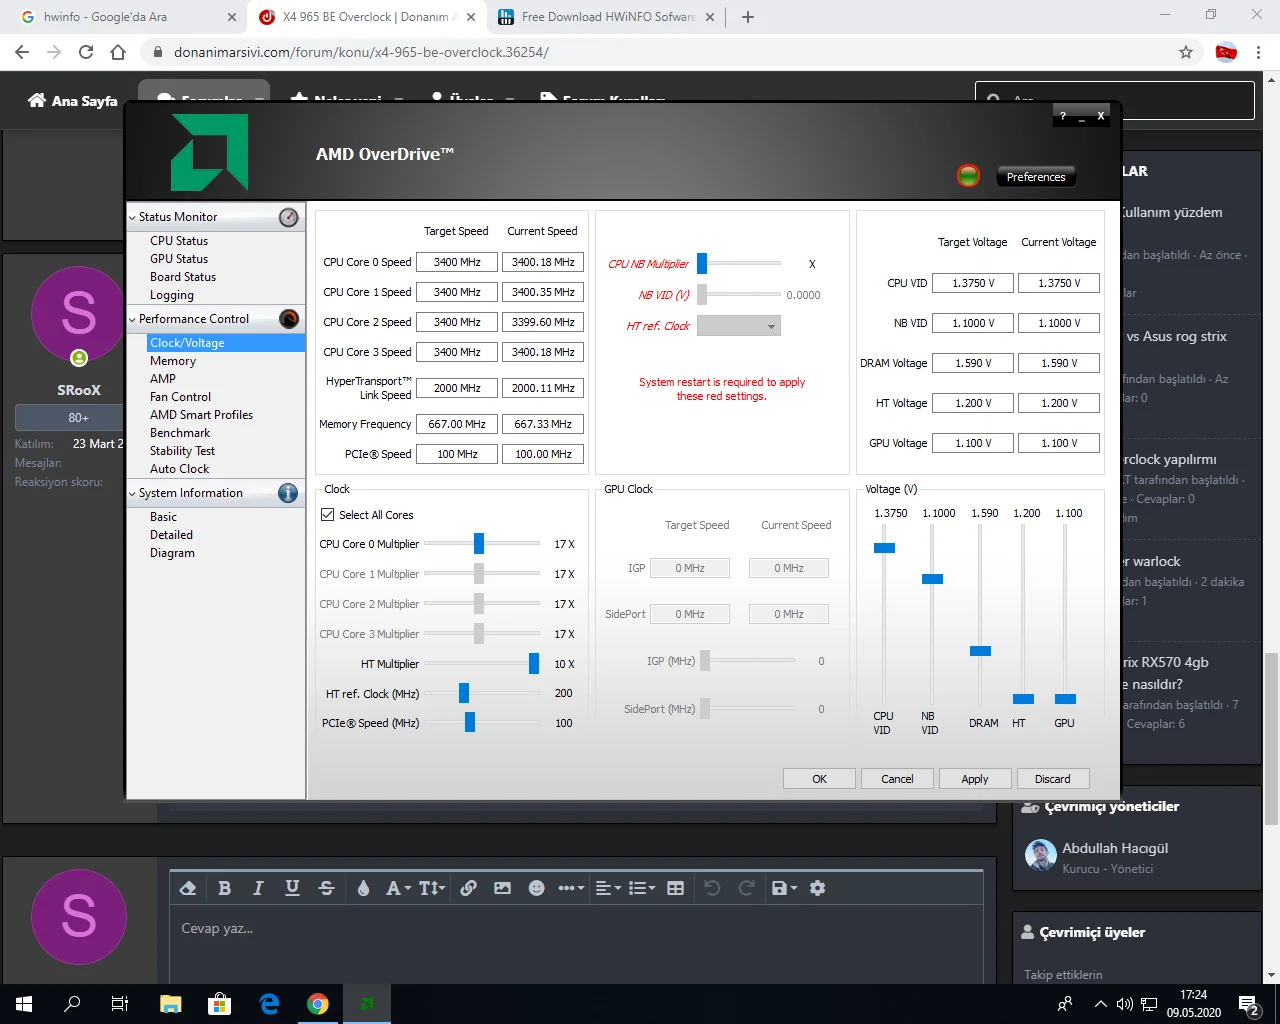Open Benchmark in the sidebar
This screenshot has height=1024, width=1280.
pos(180,433)
